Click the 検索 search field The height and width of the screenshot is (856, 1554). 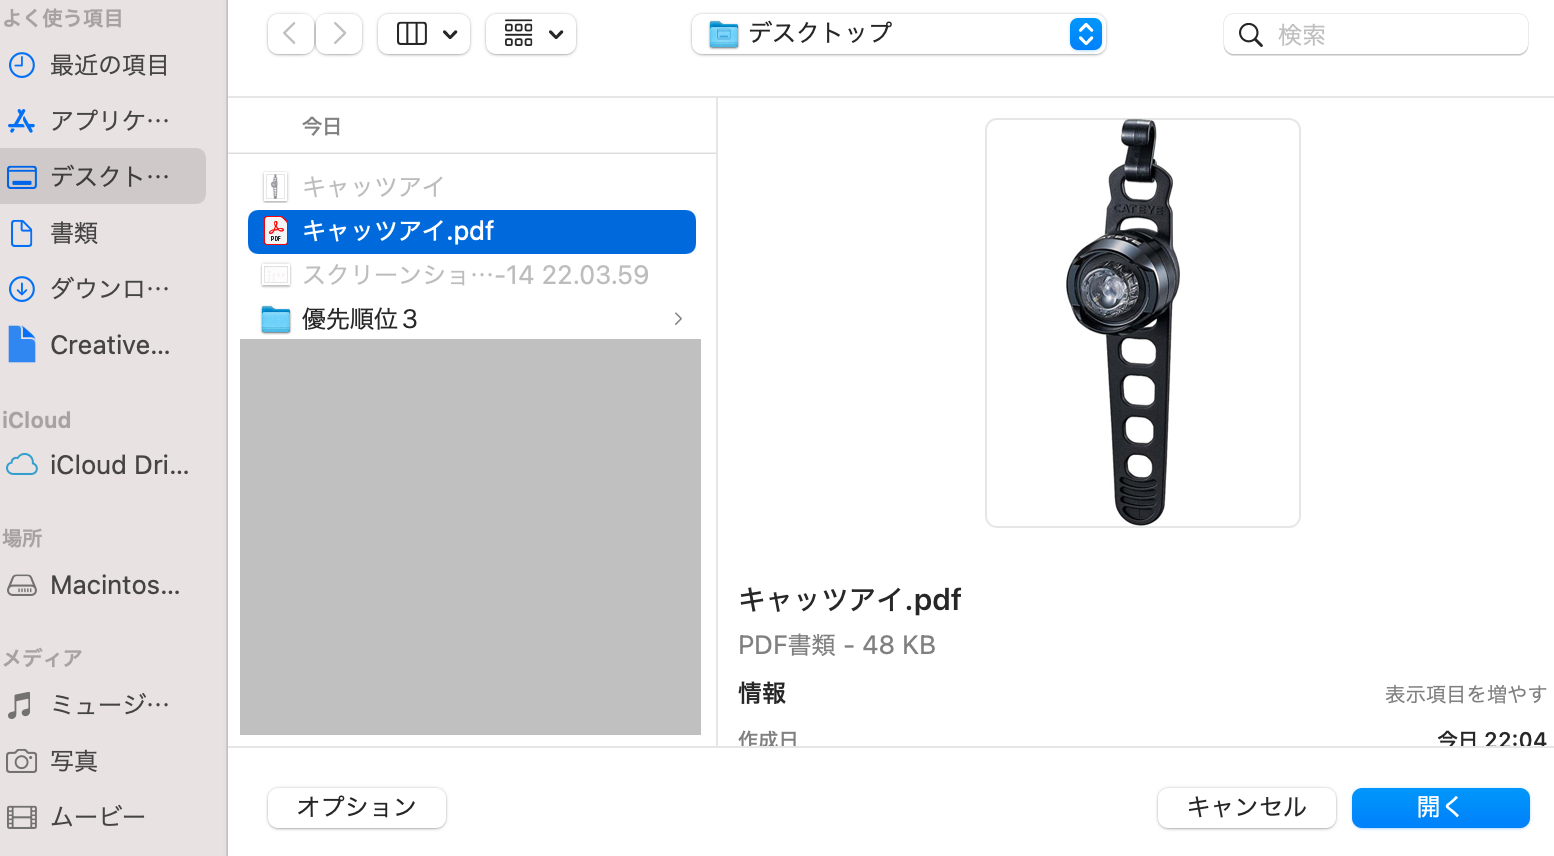coord(1375,34)
